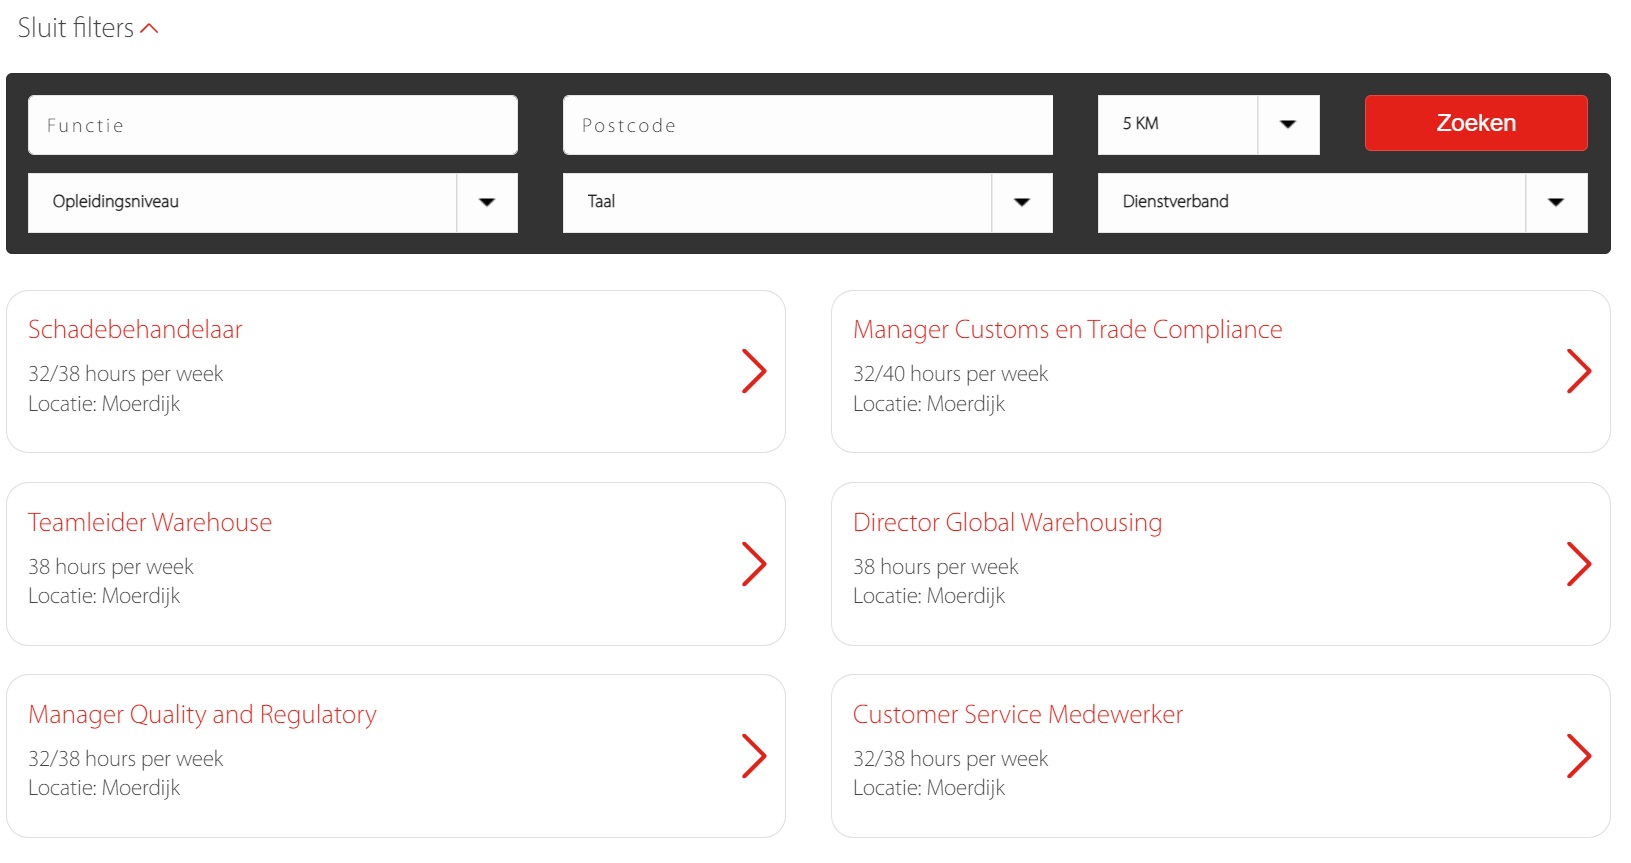
Task: Focus the Functie input field
Action: pyautogui.click(x=272, y=125)
